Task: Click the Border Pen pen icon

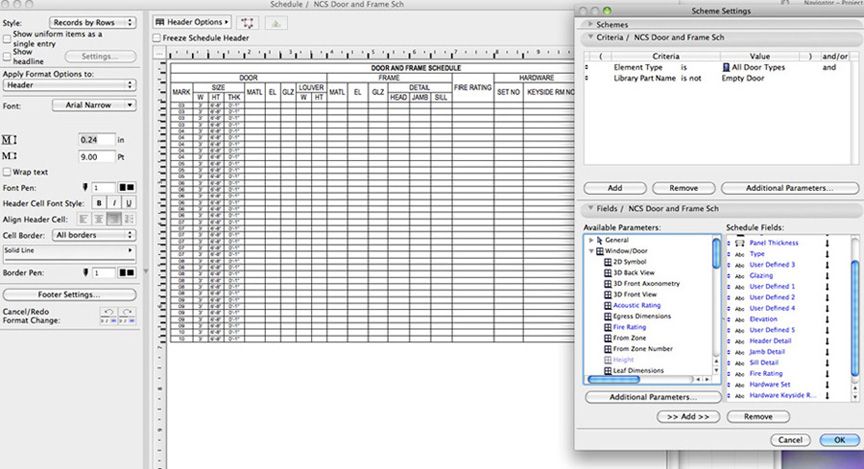Action: (85, 272)
